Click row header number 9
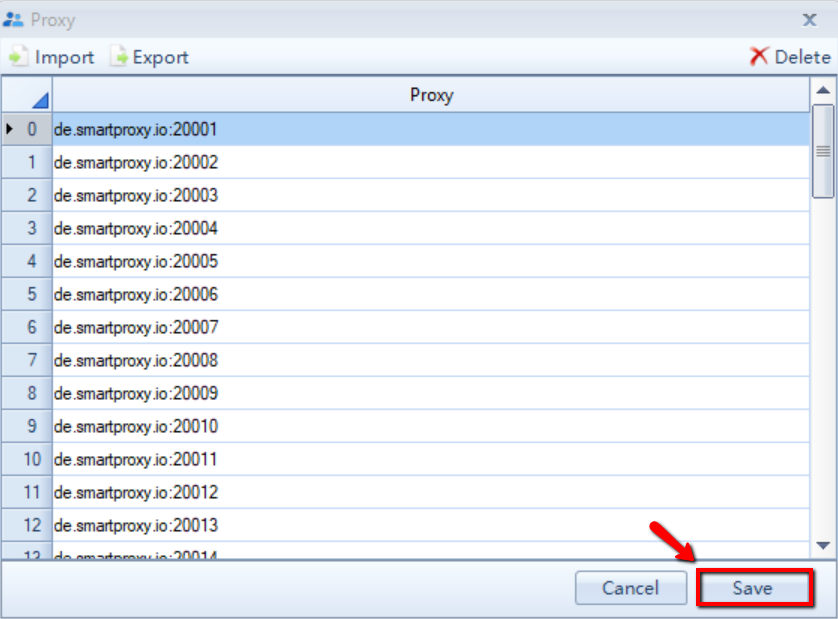 coord(27,427)
